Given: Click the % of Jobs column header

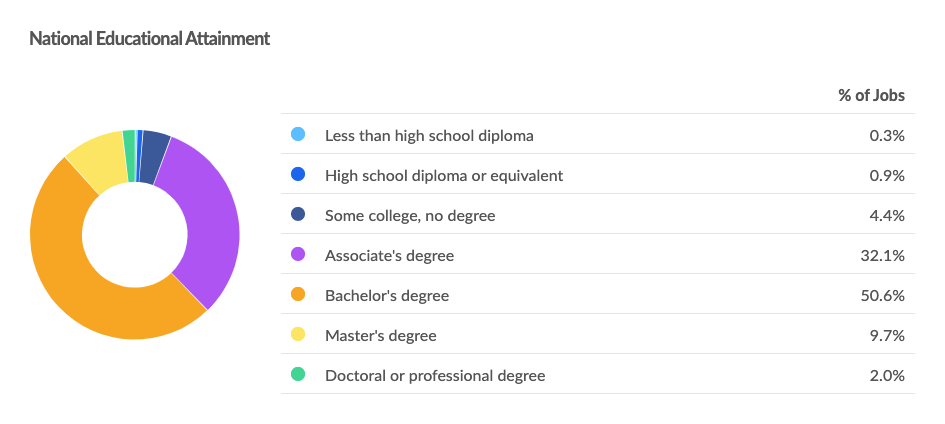Looking at the screenshot, I should point(871,95).
